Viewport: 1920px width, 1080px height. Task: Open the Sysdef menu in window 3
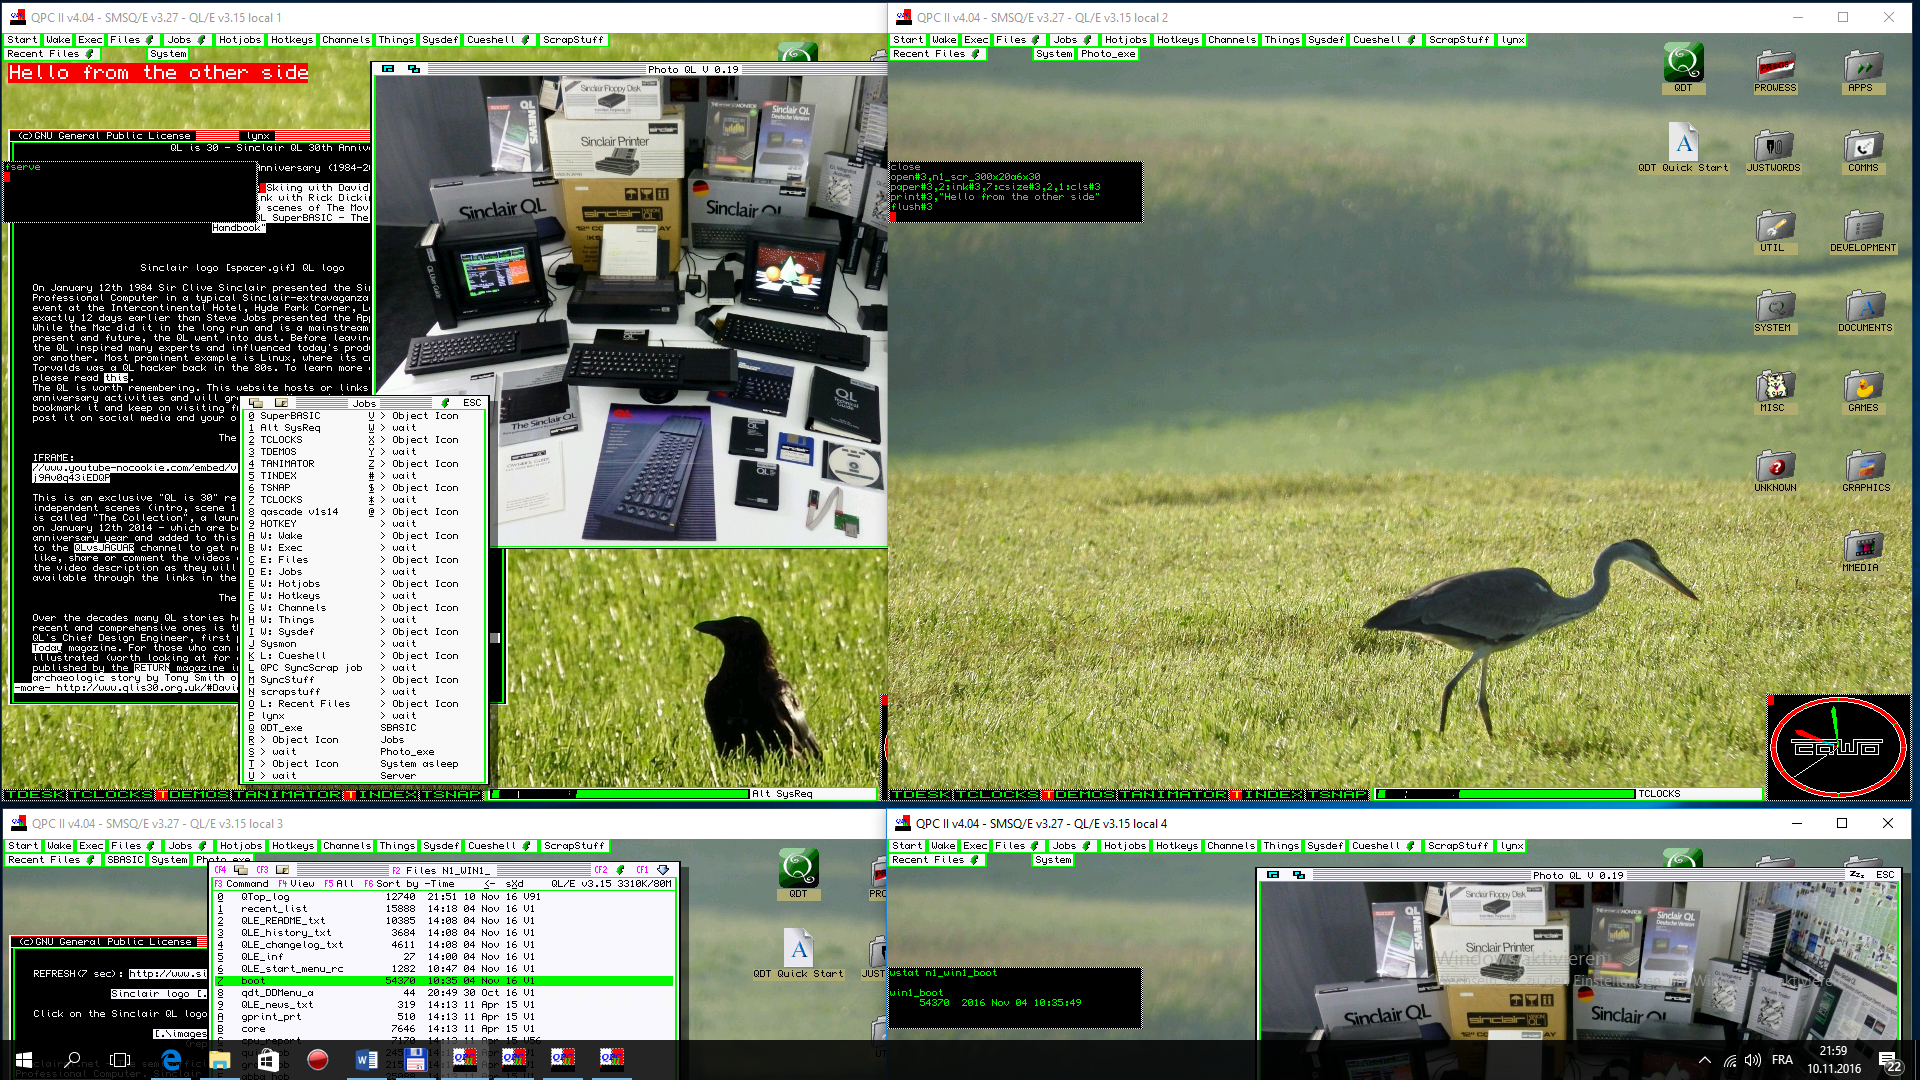click(441, 846)
